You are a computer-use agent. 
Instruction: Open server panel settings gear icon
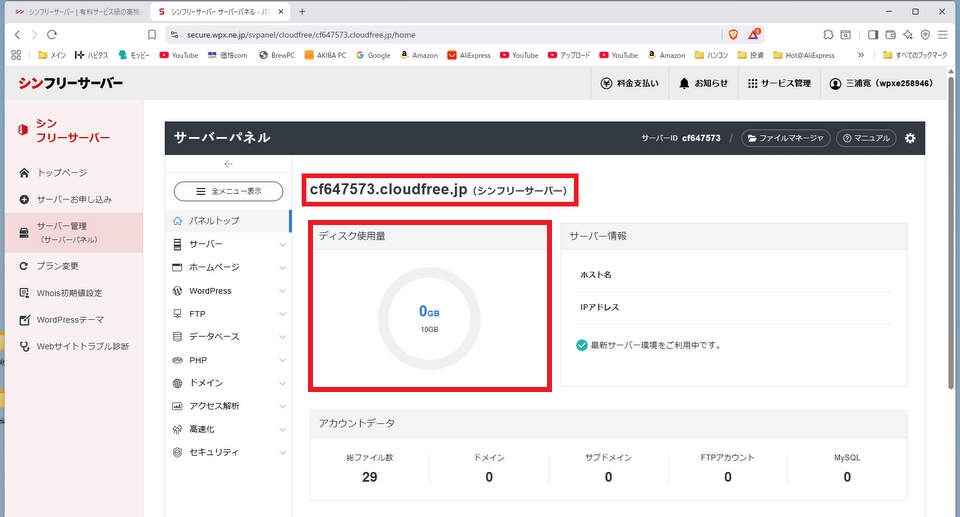tap(910, 138)
